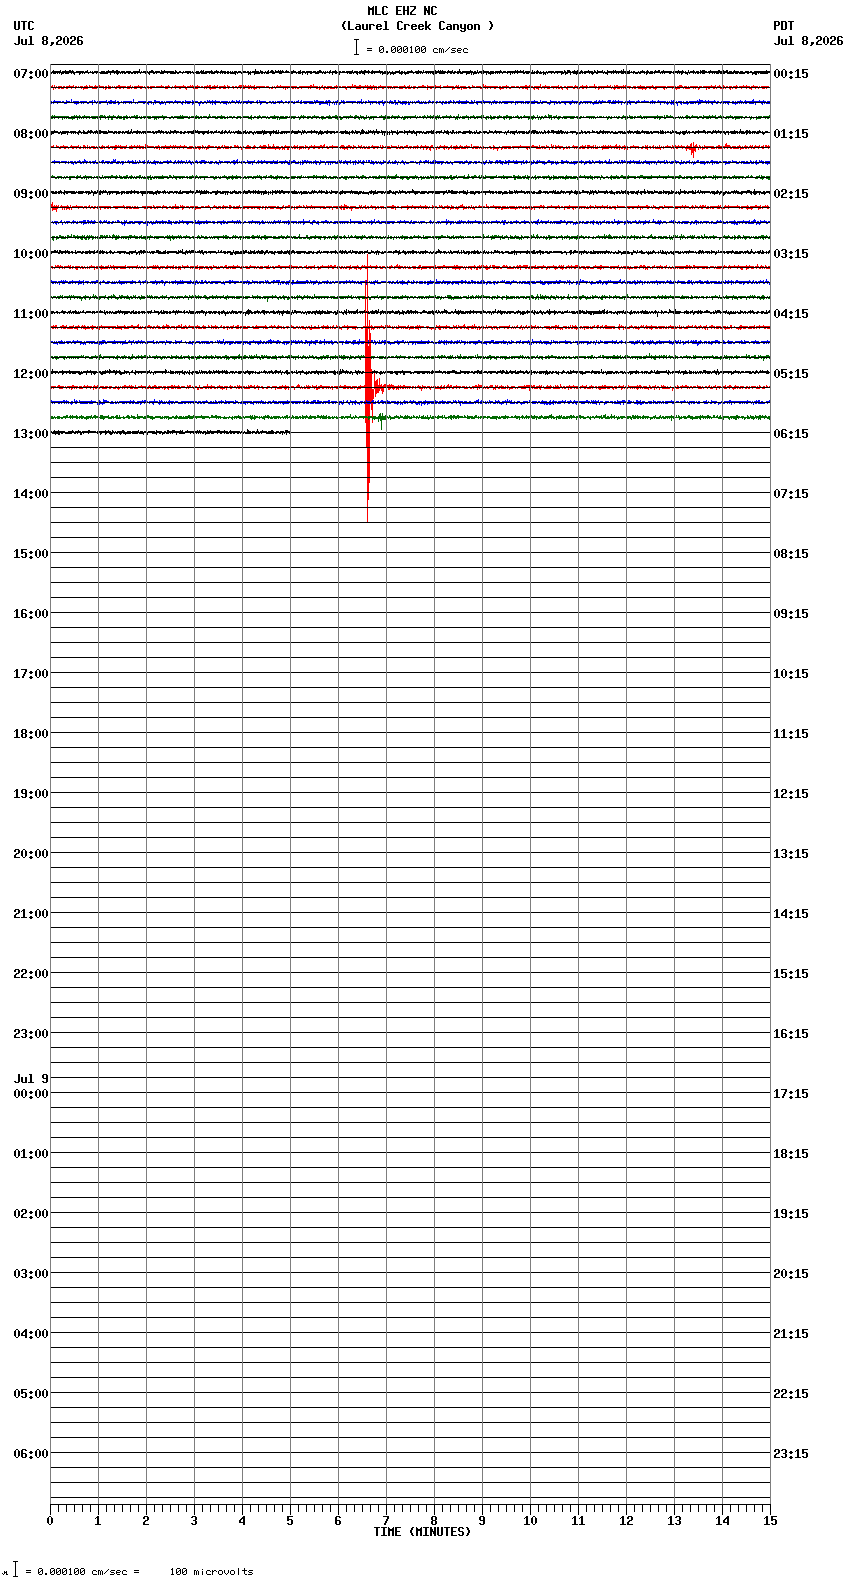Click the '16:15' PDT row label
Screen dimensions: 850x1584
coord(791,1033)
